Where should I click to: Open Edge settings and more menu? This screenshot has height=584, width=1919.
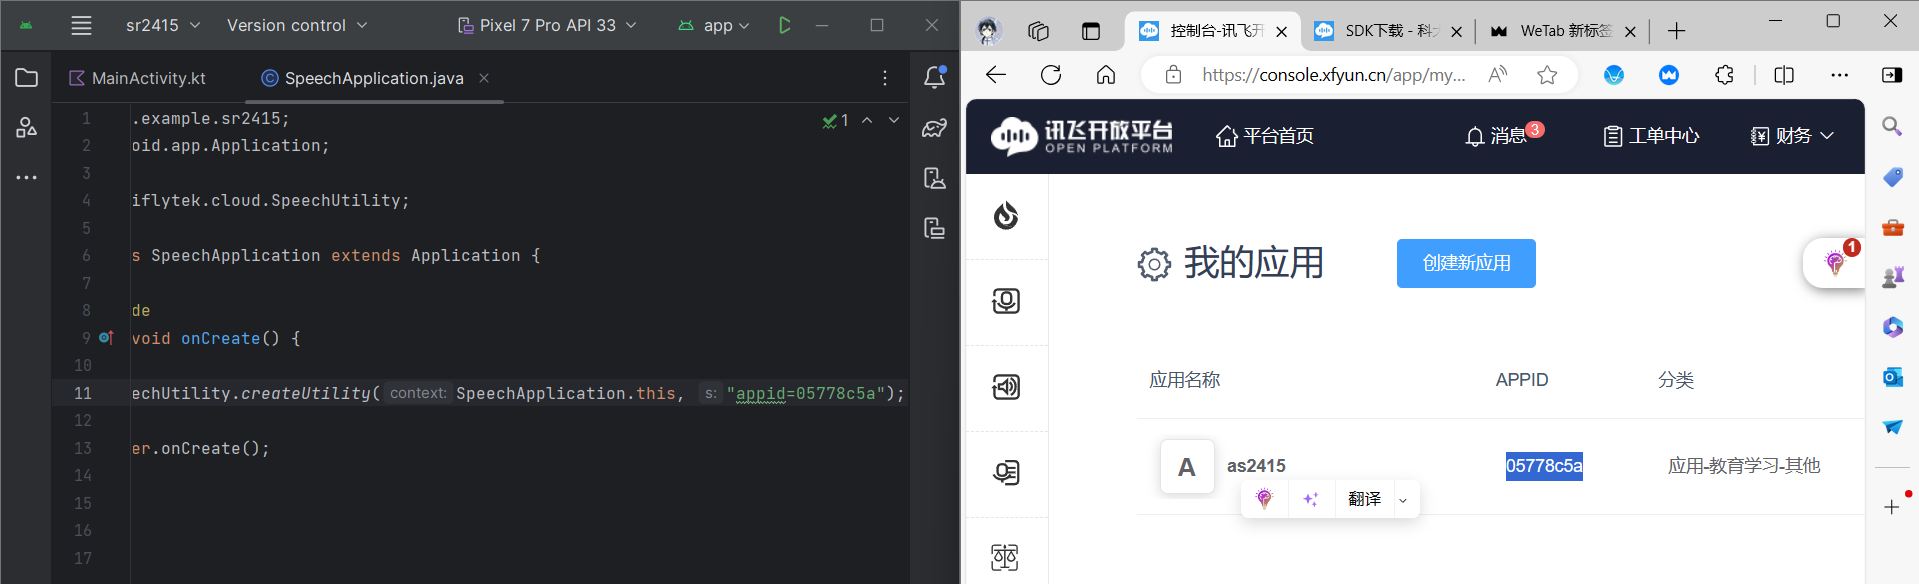tap(1839, 75)
